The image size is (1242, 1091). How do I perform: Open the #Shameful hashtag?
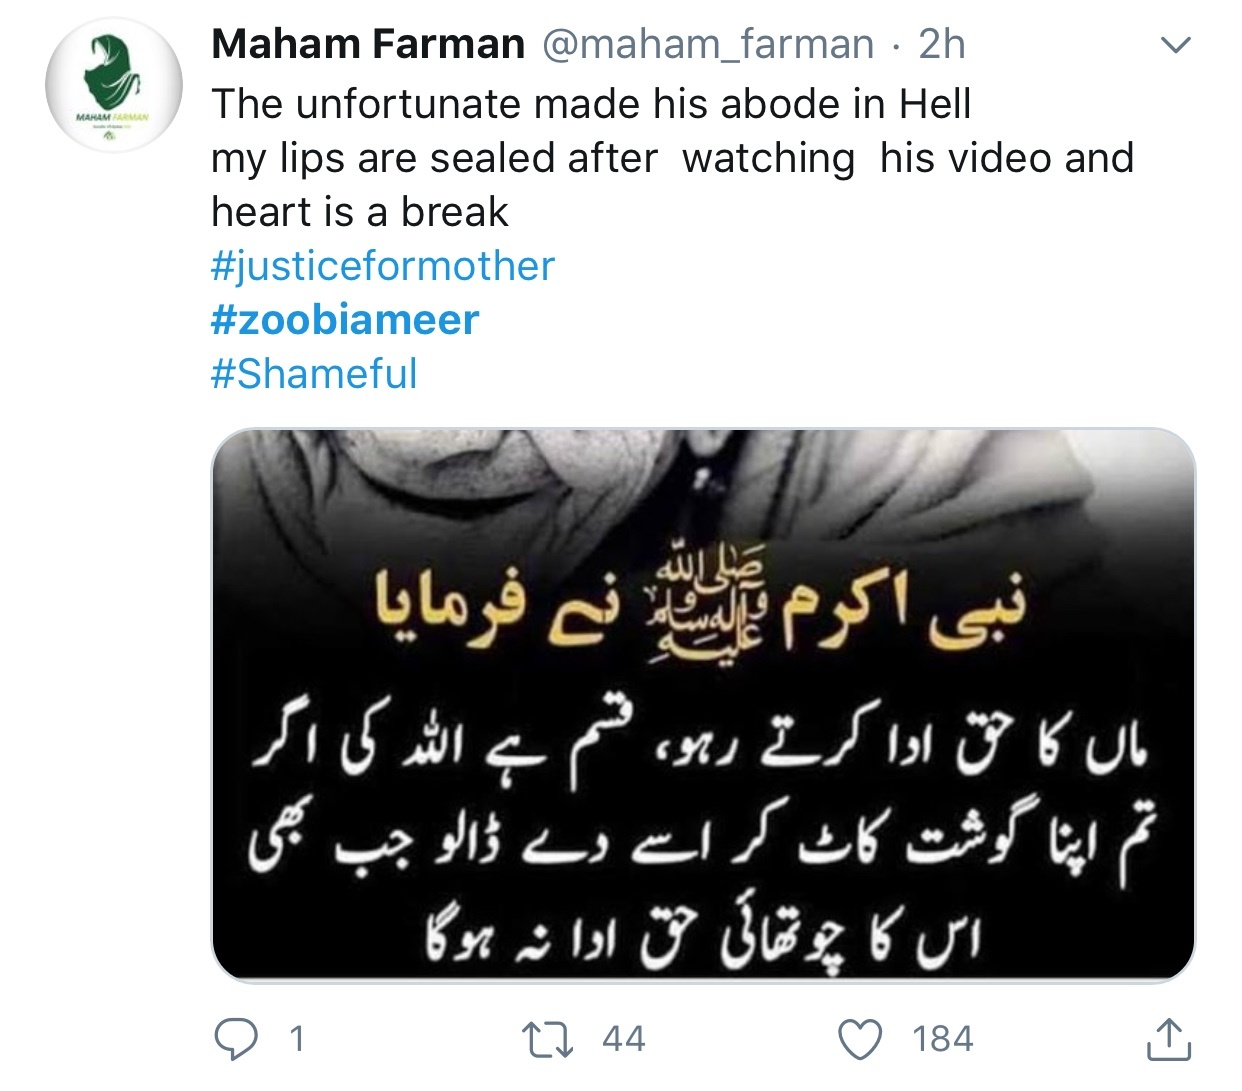pyautogui.click(x=314, y=374)
